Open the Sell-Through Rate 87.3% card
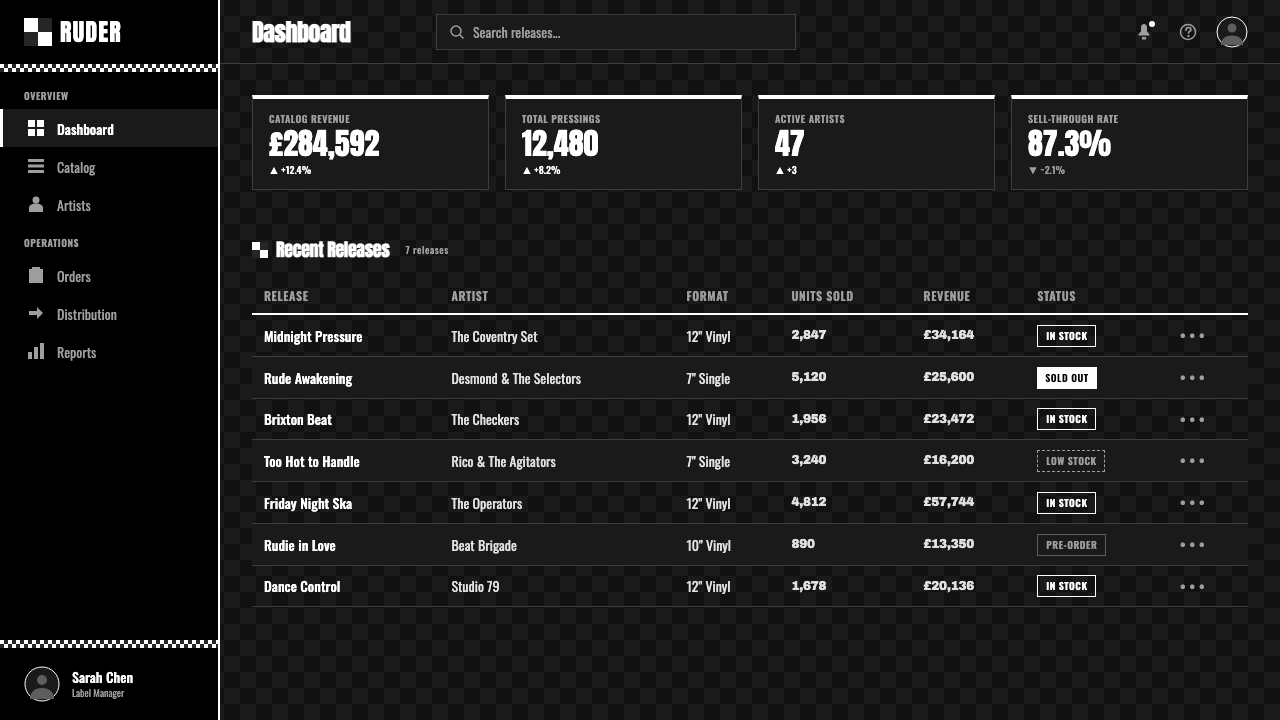 [x=1129, y=142]
